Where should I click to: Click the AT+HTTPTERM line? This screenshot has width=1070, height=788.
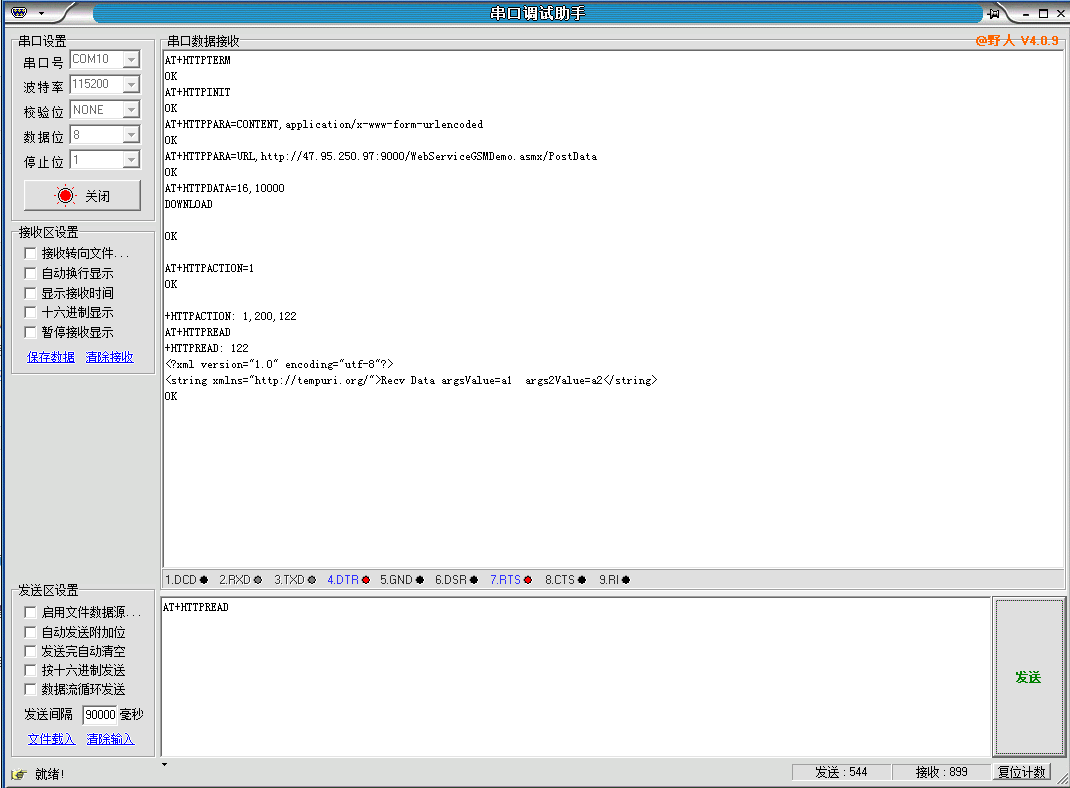coord(197,60)
